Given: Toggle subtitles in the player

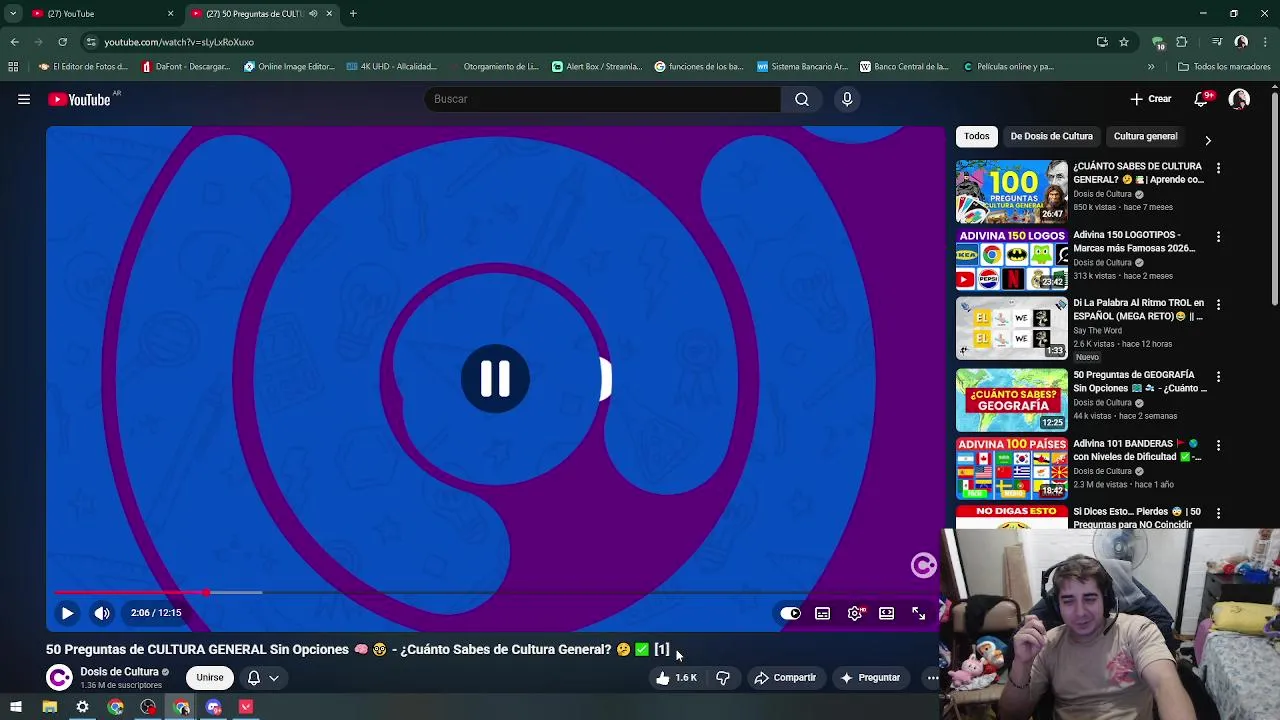Looking at the screenshot, I should point(822,613).
